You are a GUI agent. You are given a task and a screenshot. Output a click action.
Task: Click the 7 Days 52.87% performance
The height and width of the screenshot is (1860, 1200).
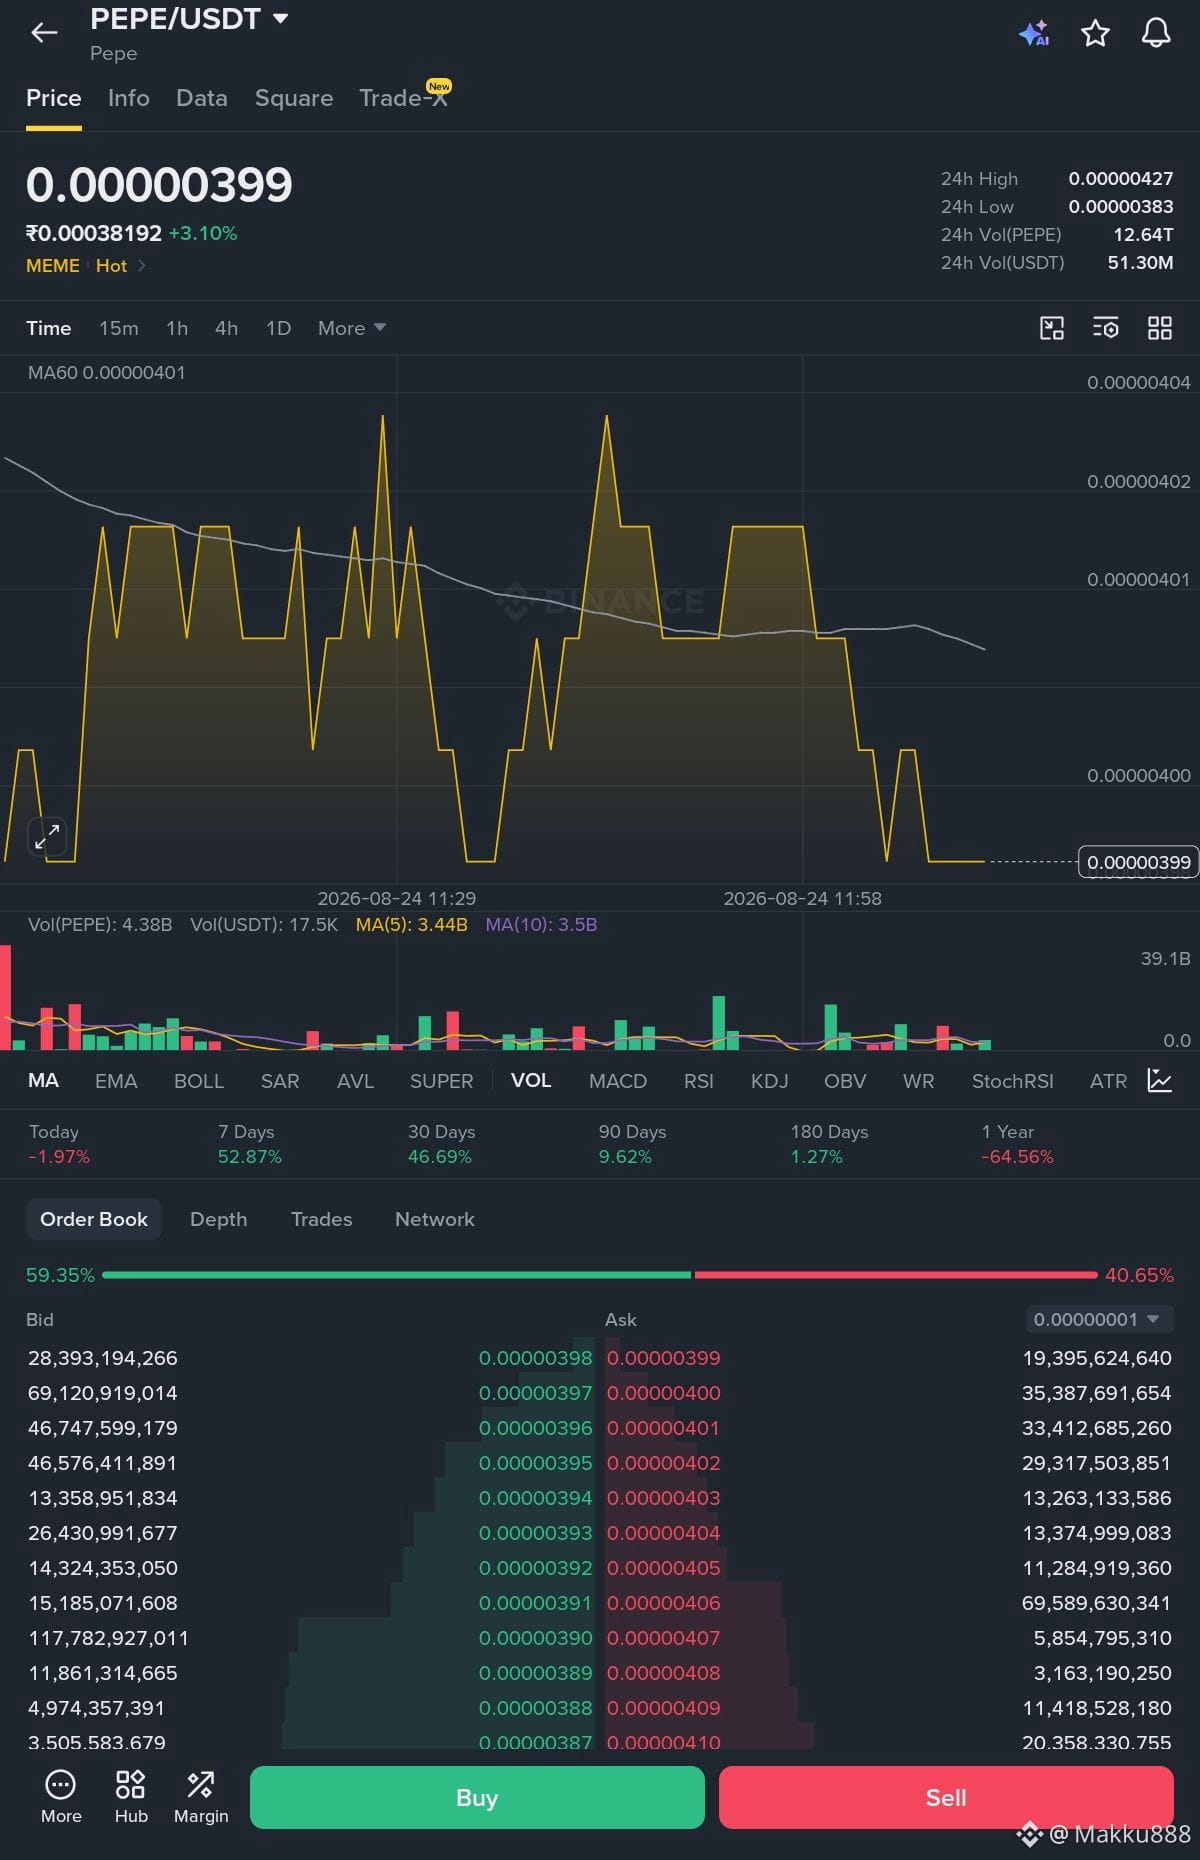[x=250, y=1144]
